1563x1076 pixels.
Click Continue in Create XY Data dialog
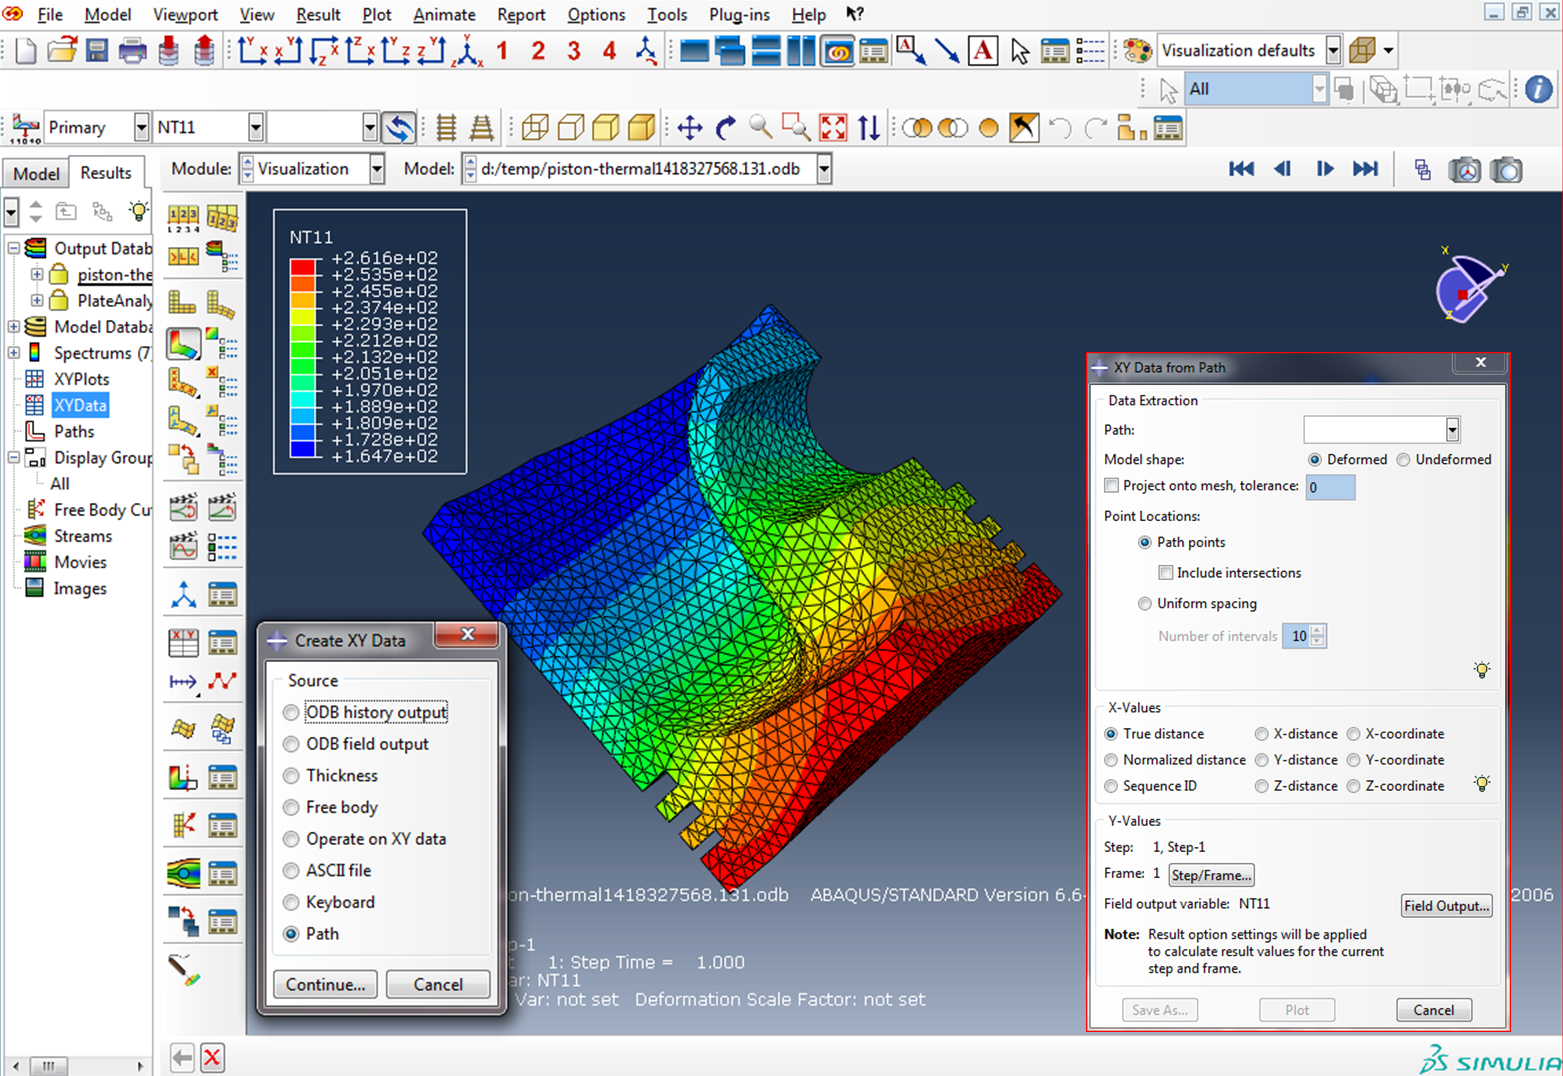tap(325, 984)
